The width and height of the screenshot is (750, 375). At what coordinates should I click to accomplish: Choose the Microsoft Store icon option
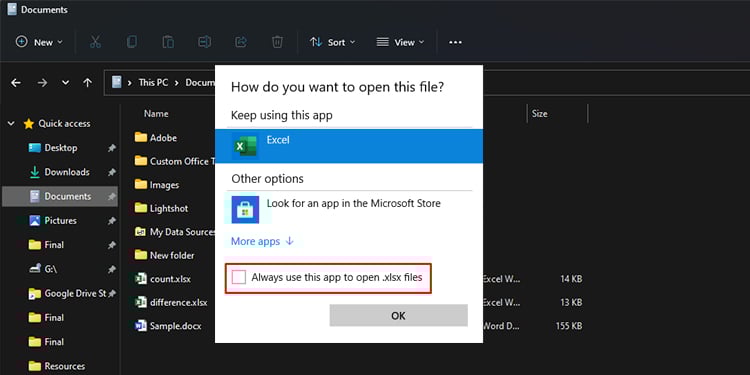245,210
